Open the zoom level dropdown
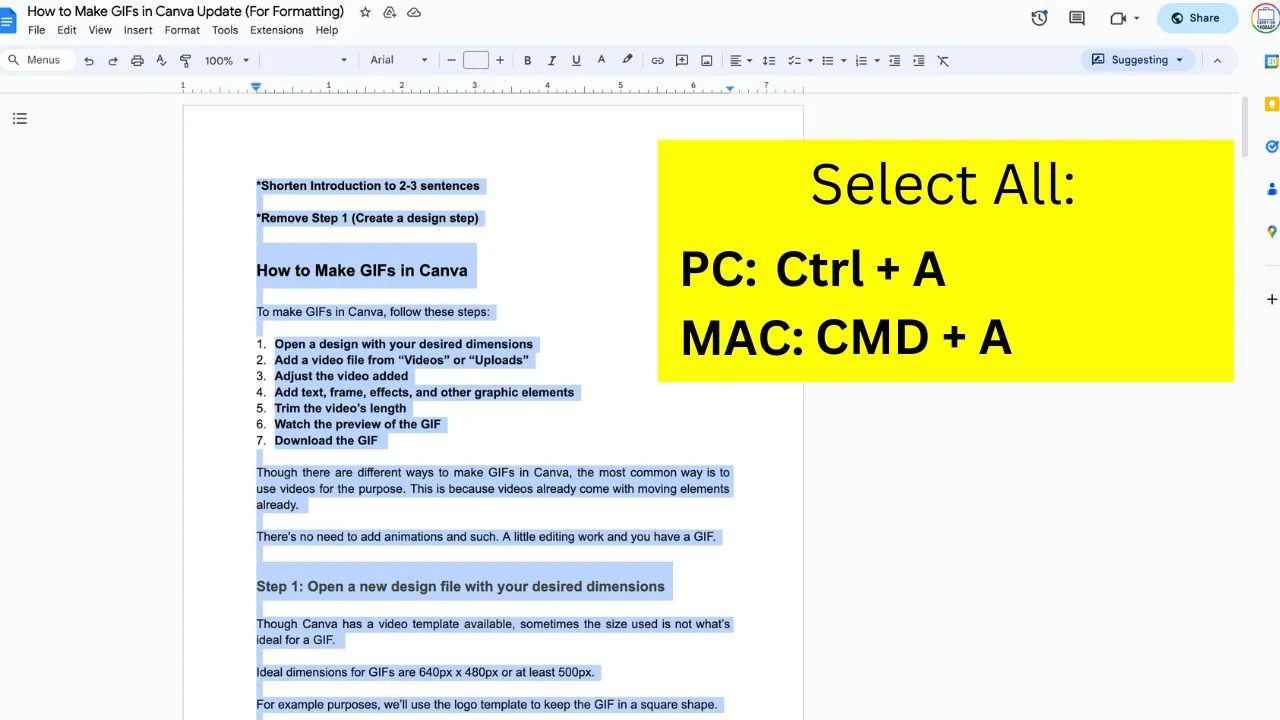 pyautogui.click(x=225, y=60)
